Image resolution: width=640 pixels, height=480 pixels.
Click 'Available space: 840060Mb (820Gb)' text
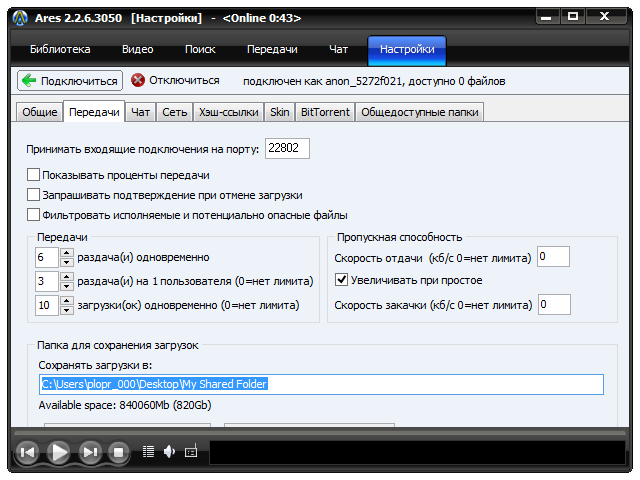pyautogui.click(x=125, y=405)
